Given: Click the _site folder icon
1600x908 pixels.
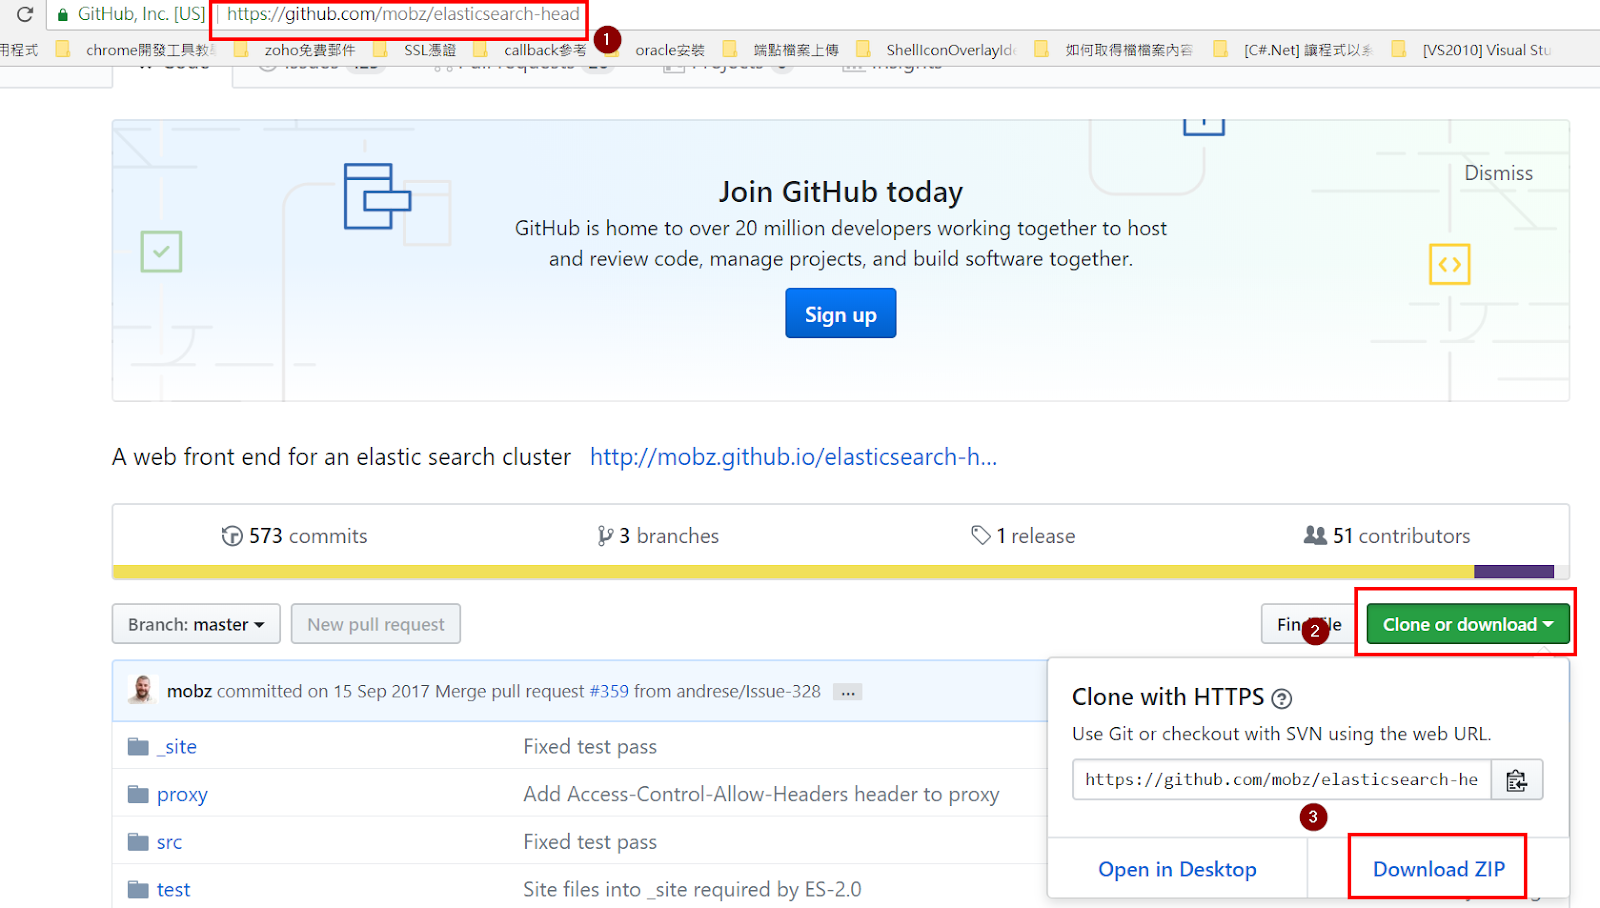Looking at the screenshot, I should (138, 747).
